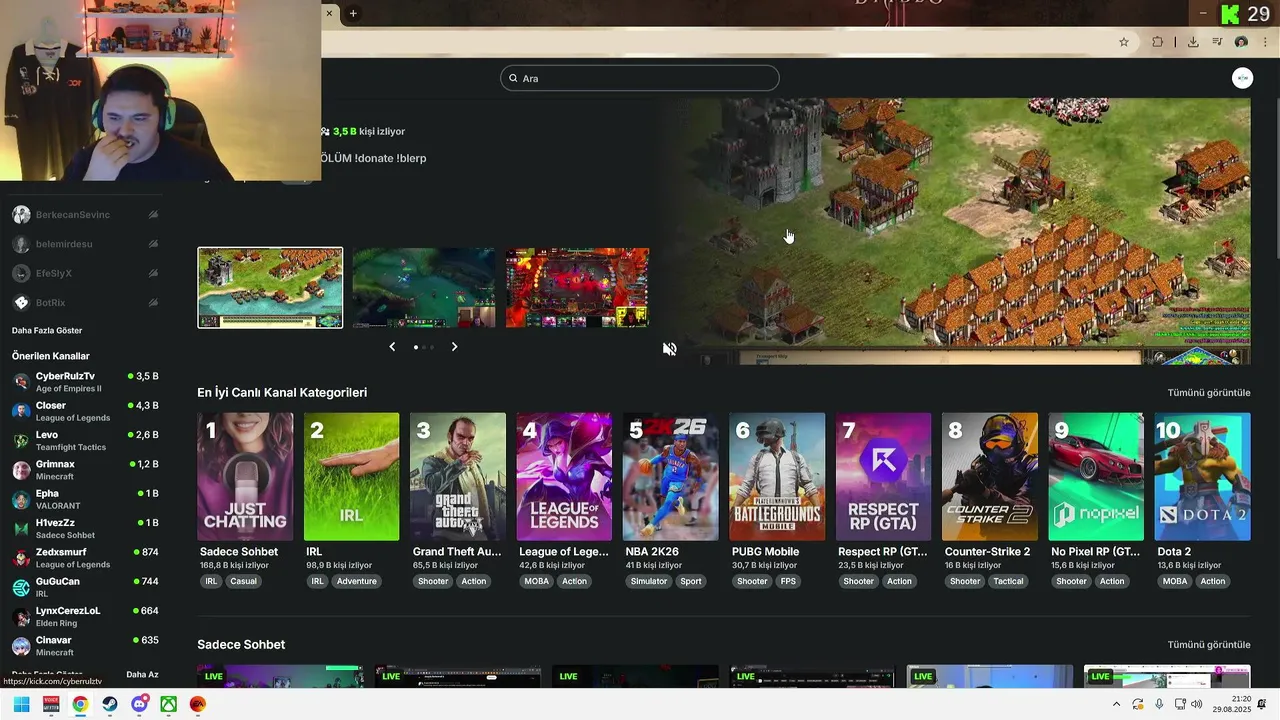Screen dimensions: 1280x720
Task: View all Sadece Sohbet streams via Tümünü görüntüle
Action: click(1209, 645)
